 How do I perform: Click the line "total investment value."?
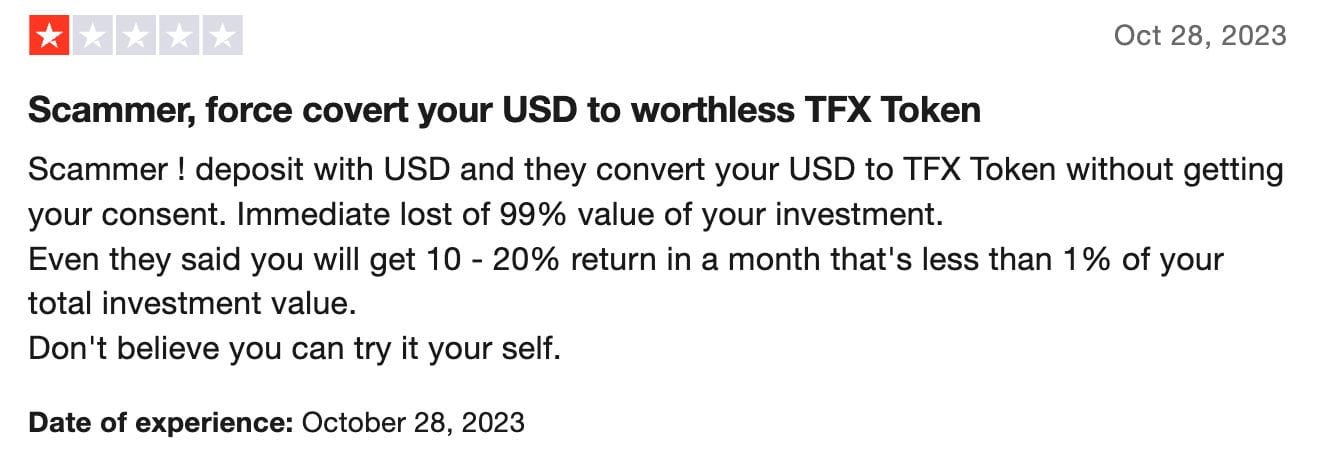point(192,303)
